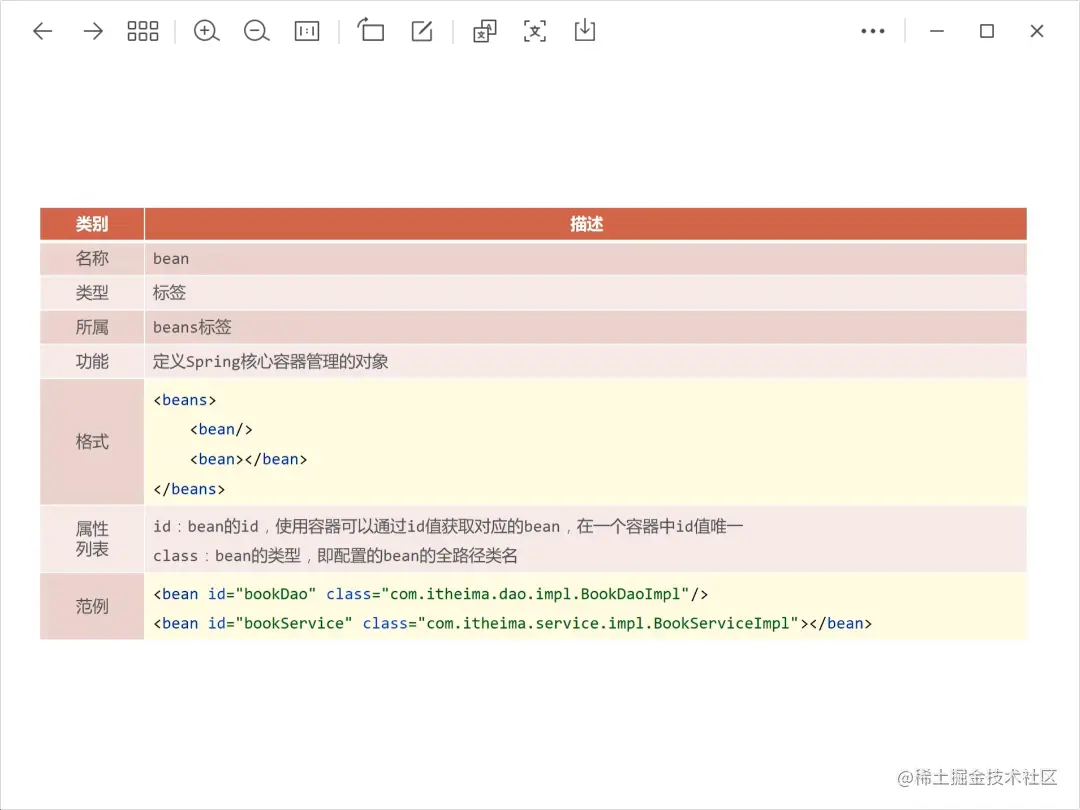Zoom in with the magnifier plus icon
This screenshot has height=810, width=1080.
tap(206, 31)
